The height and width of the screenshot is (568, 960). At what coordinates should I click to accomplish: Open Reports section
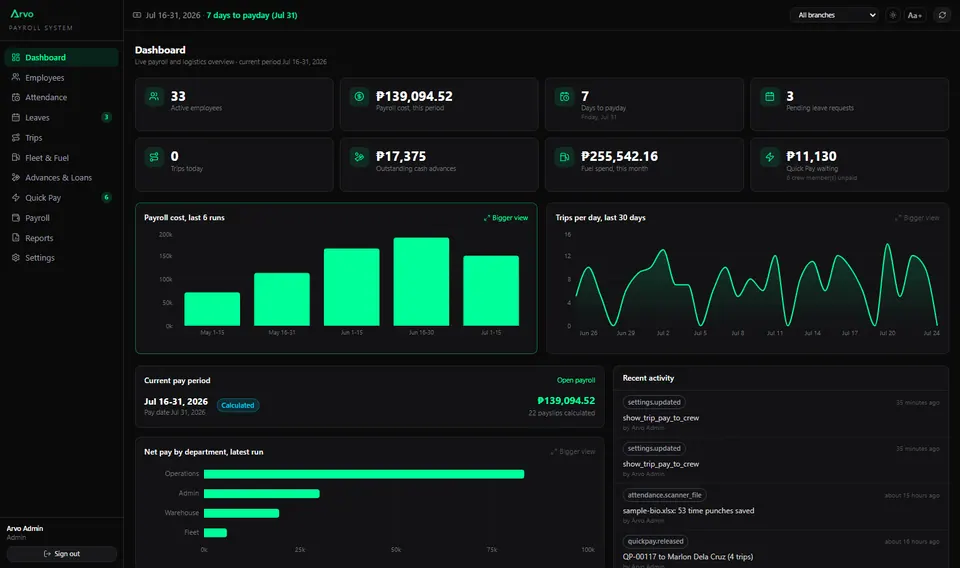[61, 238]
